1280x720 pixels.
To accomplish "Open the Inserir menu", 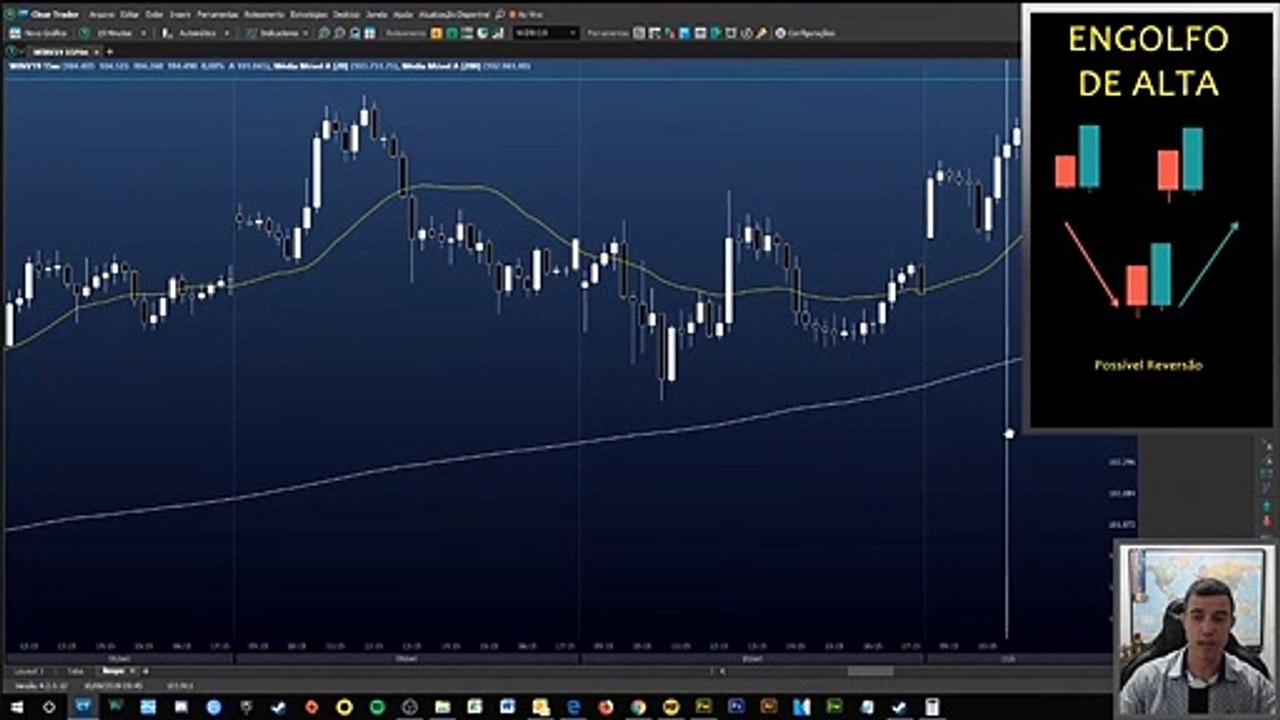I will click(180, 15).
